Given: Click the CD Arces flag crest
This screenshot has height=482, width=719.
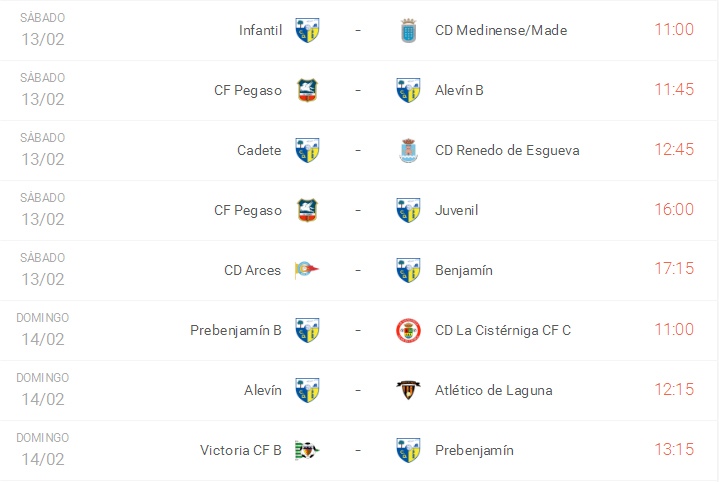Looking at the screenshot, I should [307, 270].
